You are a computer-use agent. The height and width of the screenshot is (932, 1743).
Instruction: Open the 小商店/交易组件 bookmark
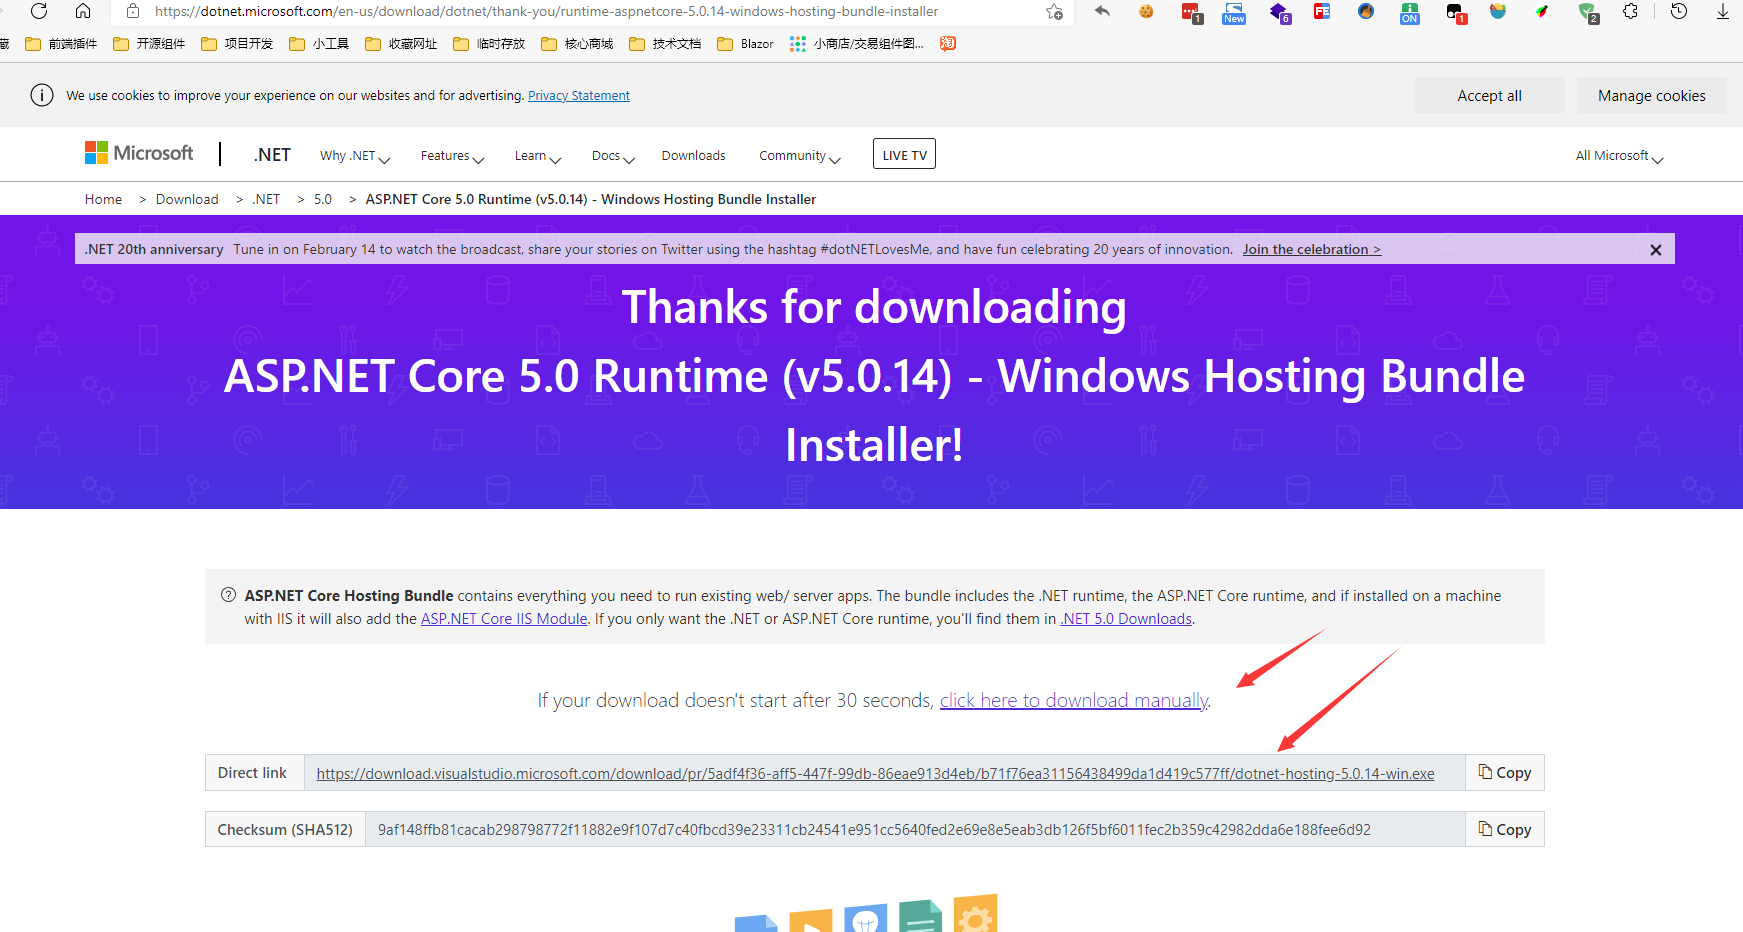857,43
